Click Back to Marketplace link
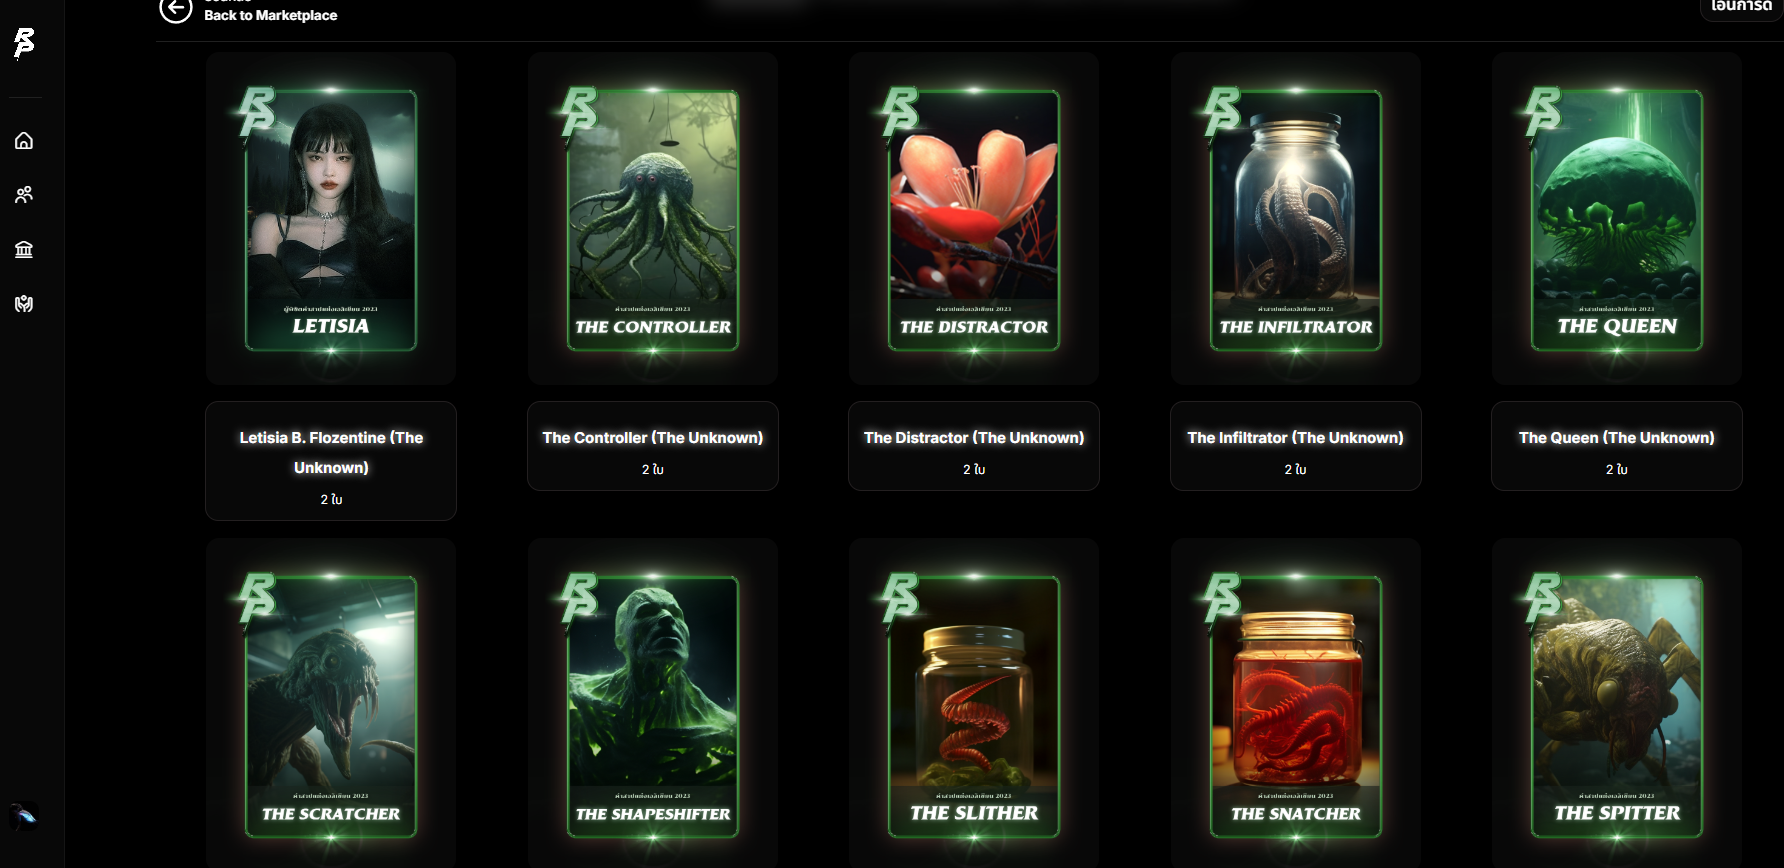 click(270, 15)
